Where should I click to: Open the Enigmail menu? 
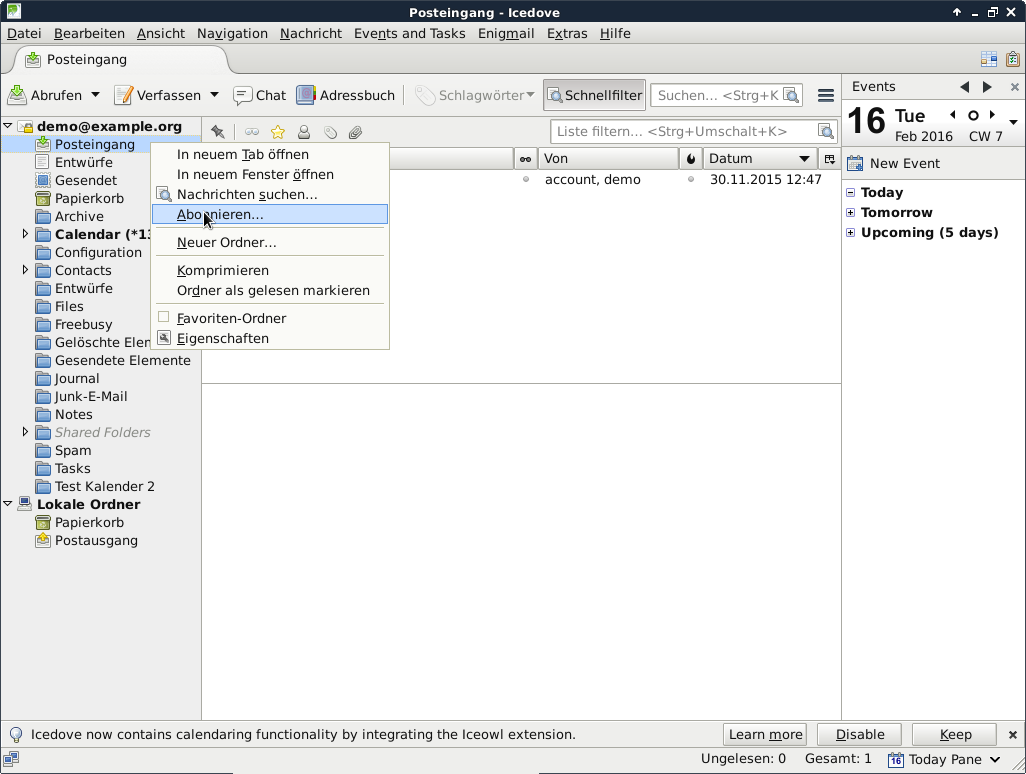(506, 33)
